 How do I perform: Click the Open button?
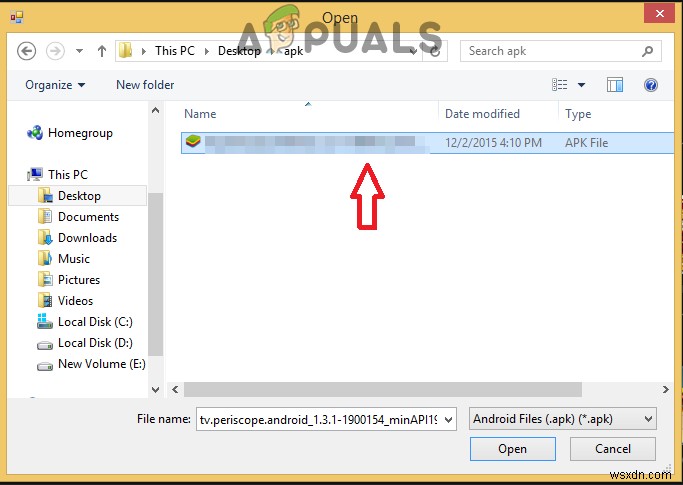click(x=513, y=449)
